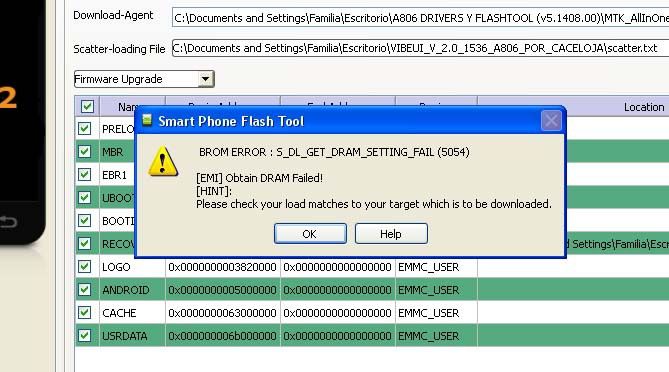Image resolution: width=669 pixels, height=372 pixels.
Task: Uncheck the BOOTIMG row checkbox
Action: 84,221
